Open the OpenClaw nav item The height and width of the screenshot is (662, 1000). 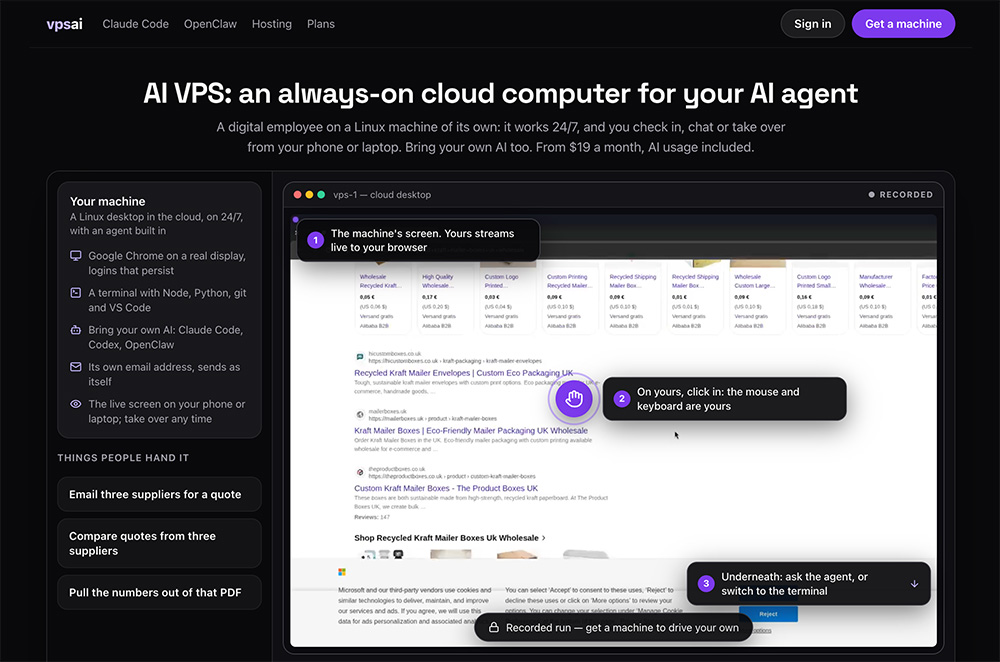210,24
